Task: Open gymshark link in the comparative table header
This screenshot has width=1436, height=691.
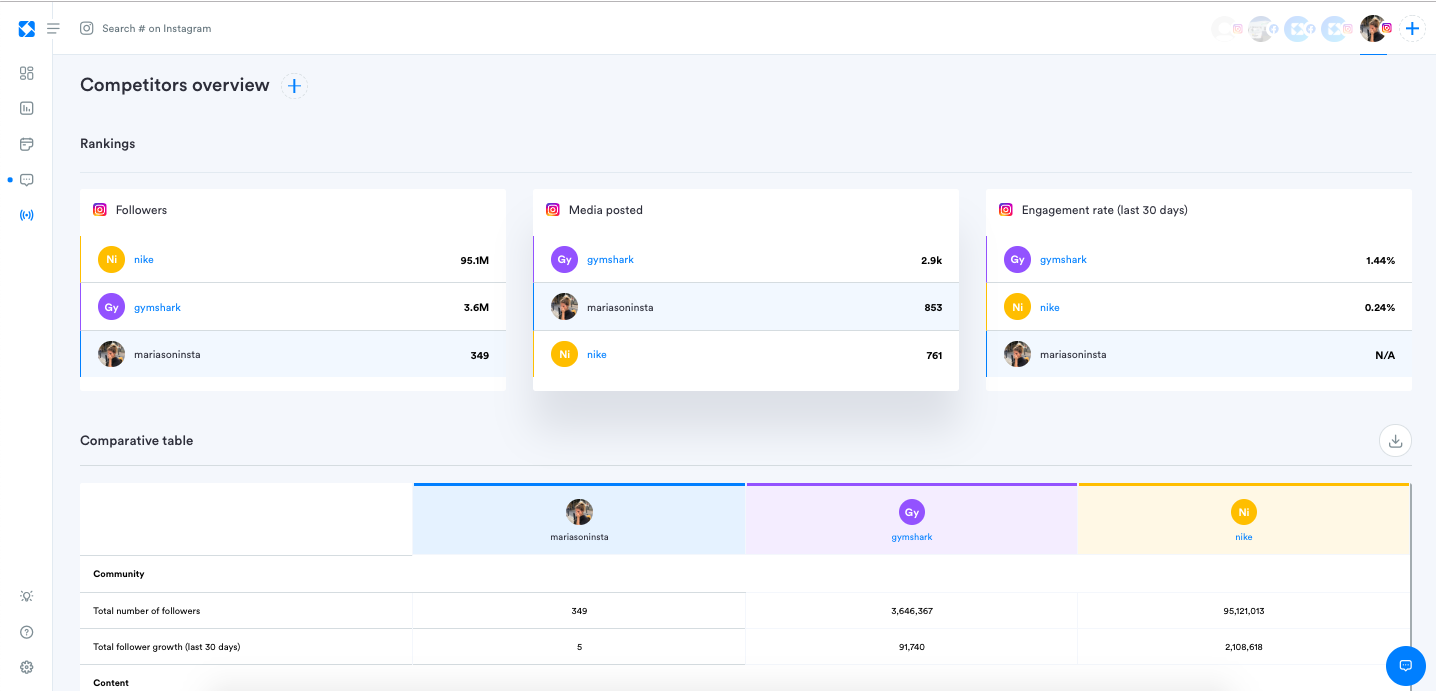Action: coord(912,537)
